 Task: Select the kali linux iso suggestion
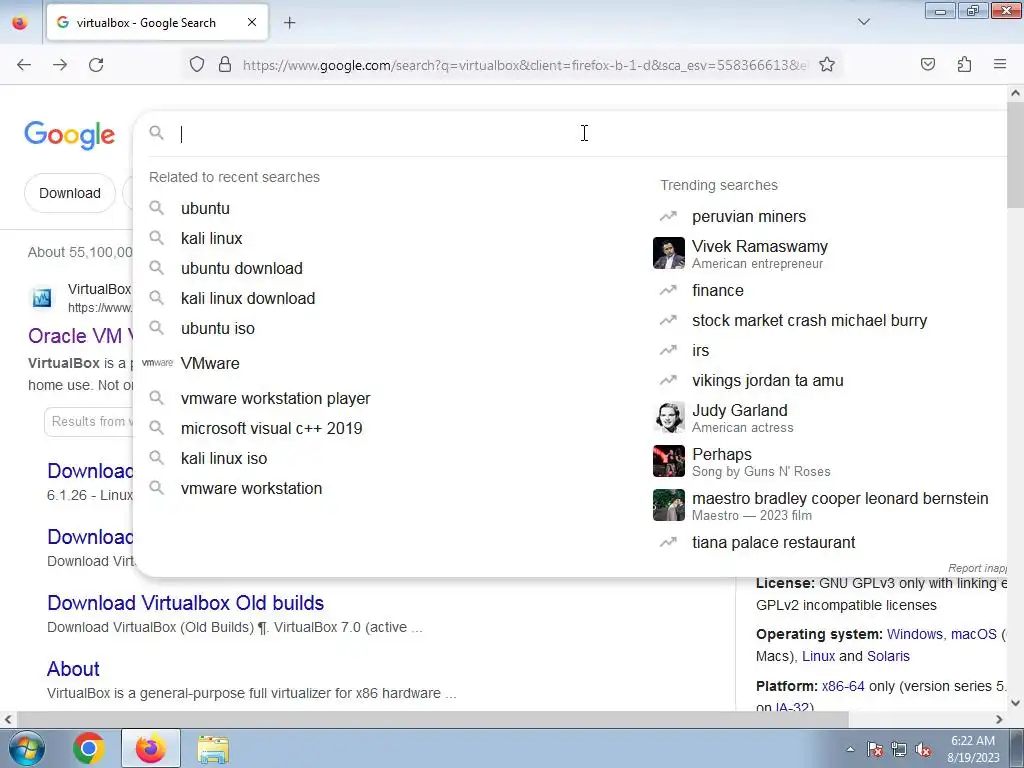click(223, 458)
